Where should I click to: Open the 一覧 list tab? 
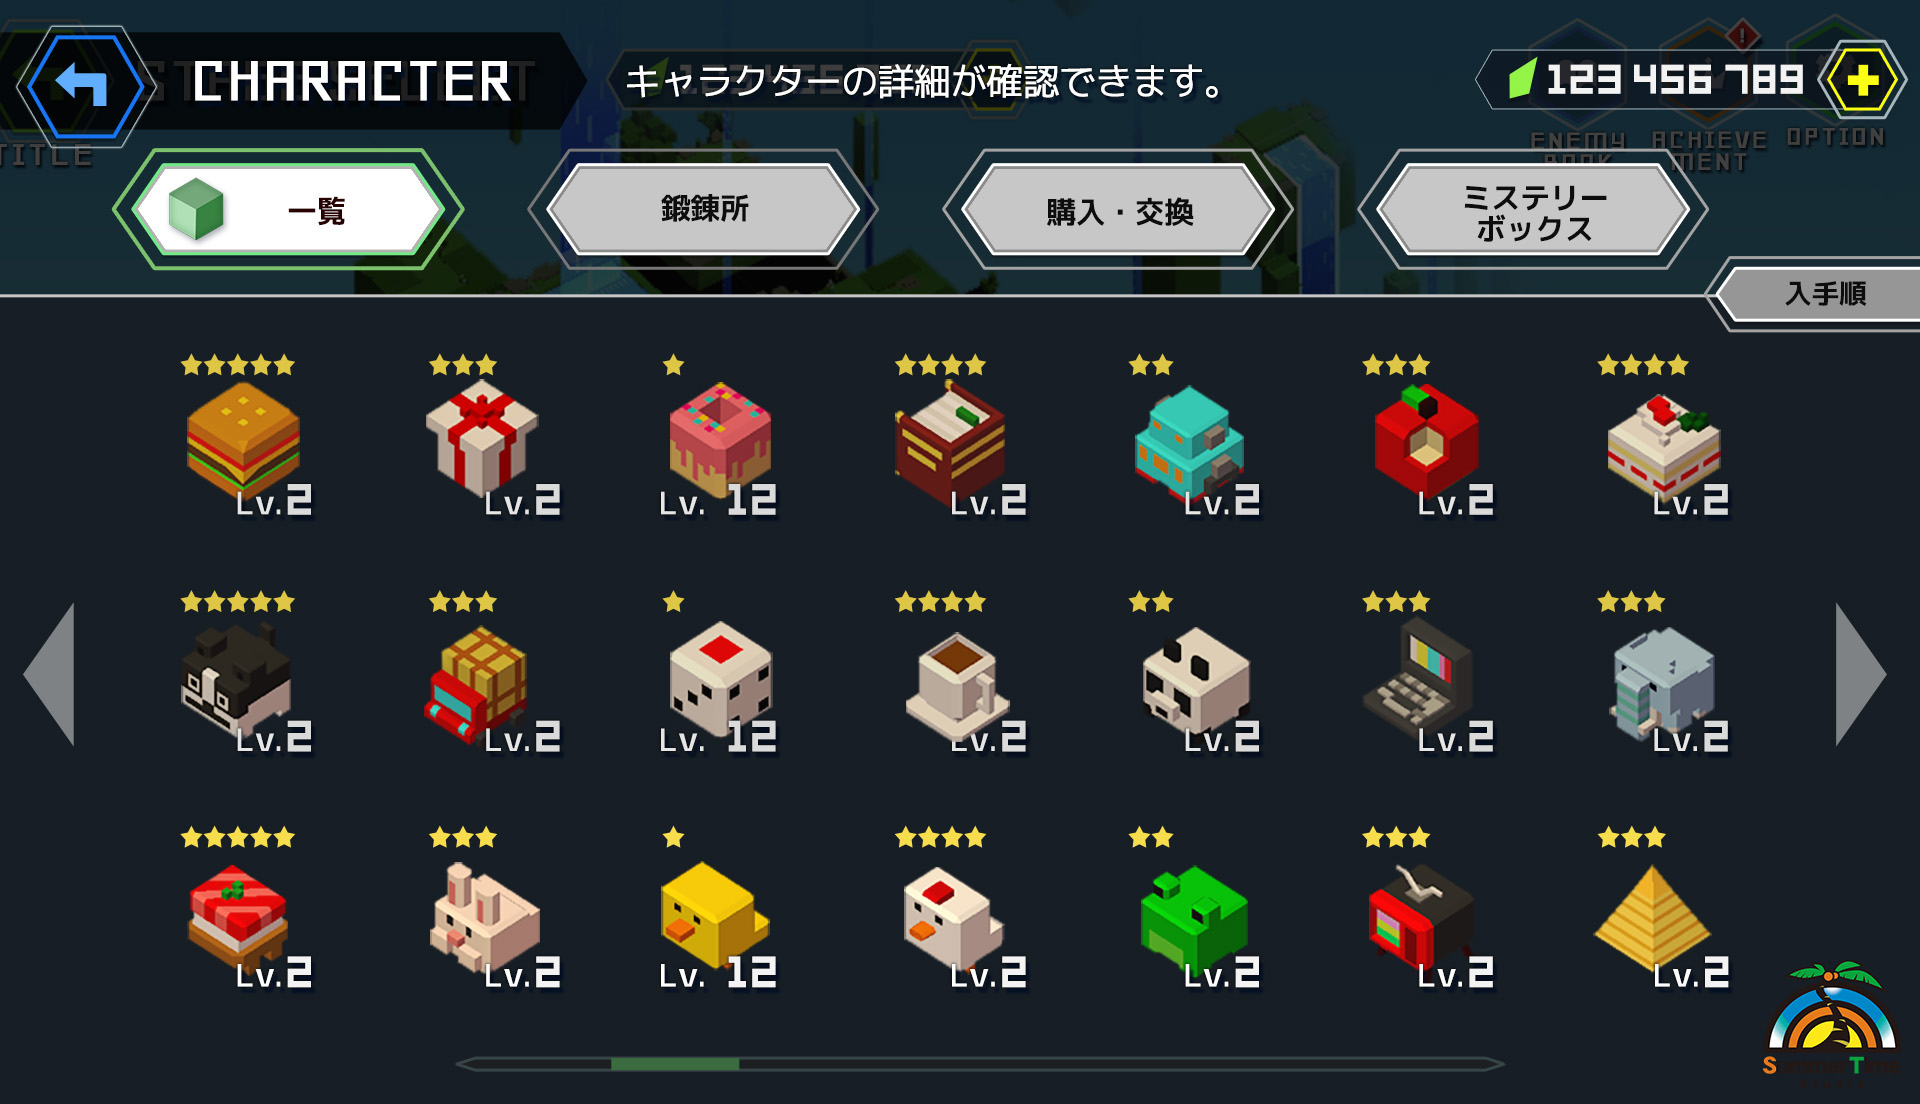click(x=288, y=210)
